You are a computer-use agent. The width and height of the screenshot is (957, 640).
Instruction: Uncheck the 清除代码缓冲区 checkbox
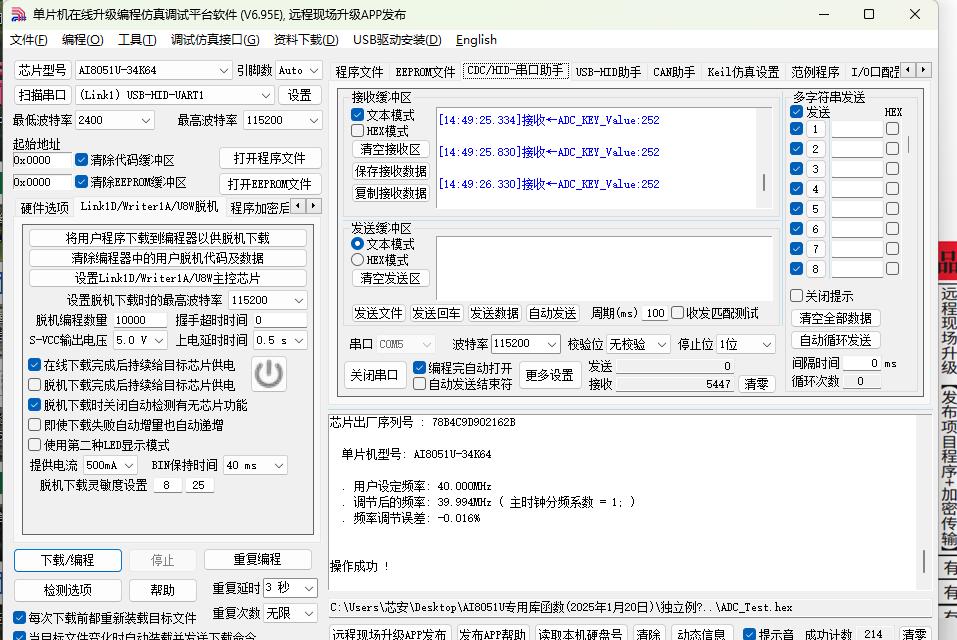[82, 160]
